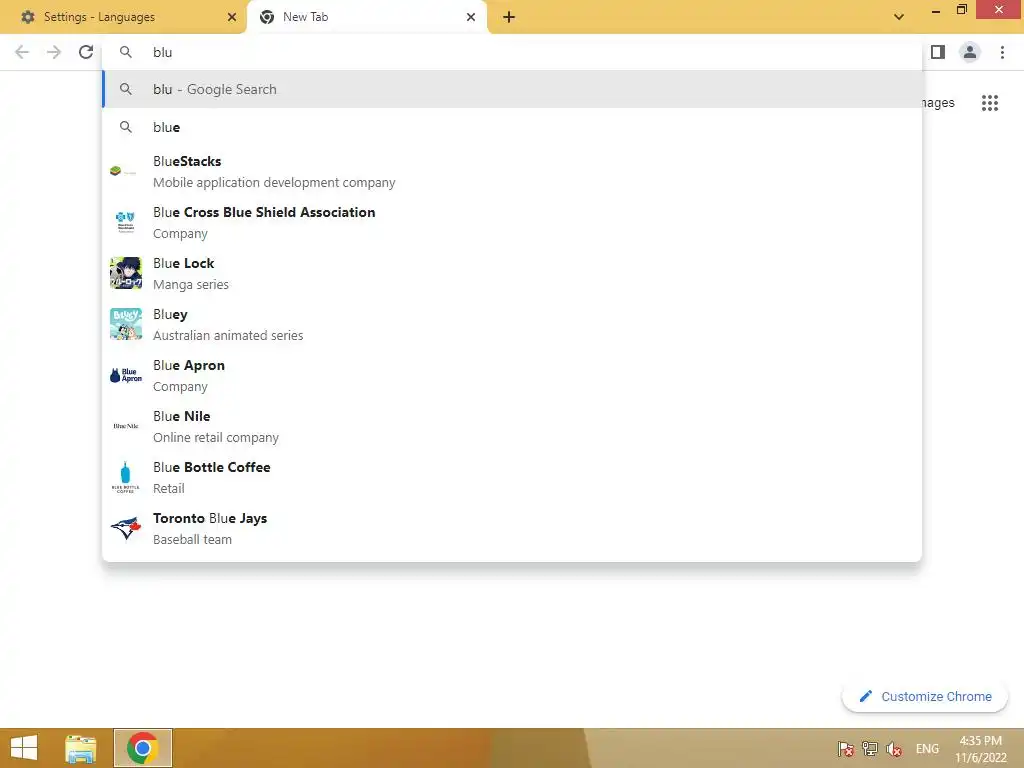Click the Blue Bottle Coffee logo
This screenshot has height=768, width=1024.
point(125,477)
